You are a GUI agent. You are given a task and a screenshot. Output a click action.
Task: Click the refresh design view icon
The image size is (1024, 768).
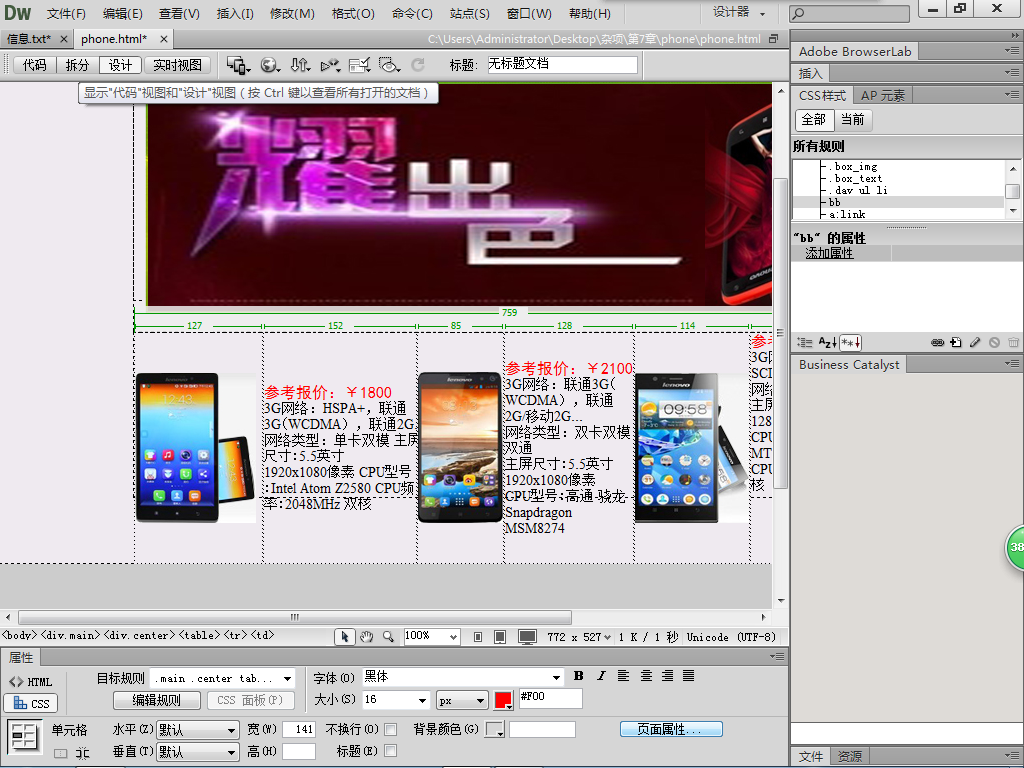[x=418, y=65]
